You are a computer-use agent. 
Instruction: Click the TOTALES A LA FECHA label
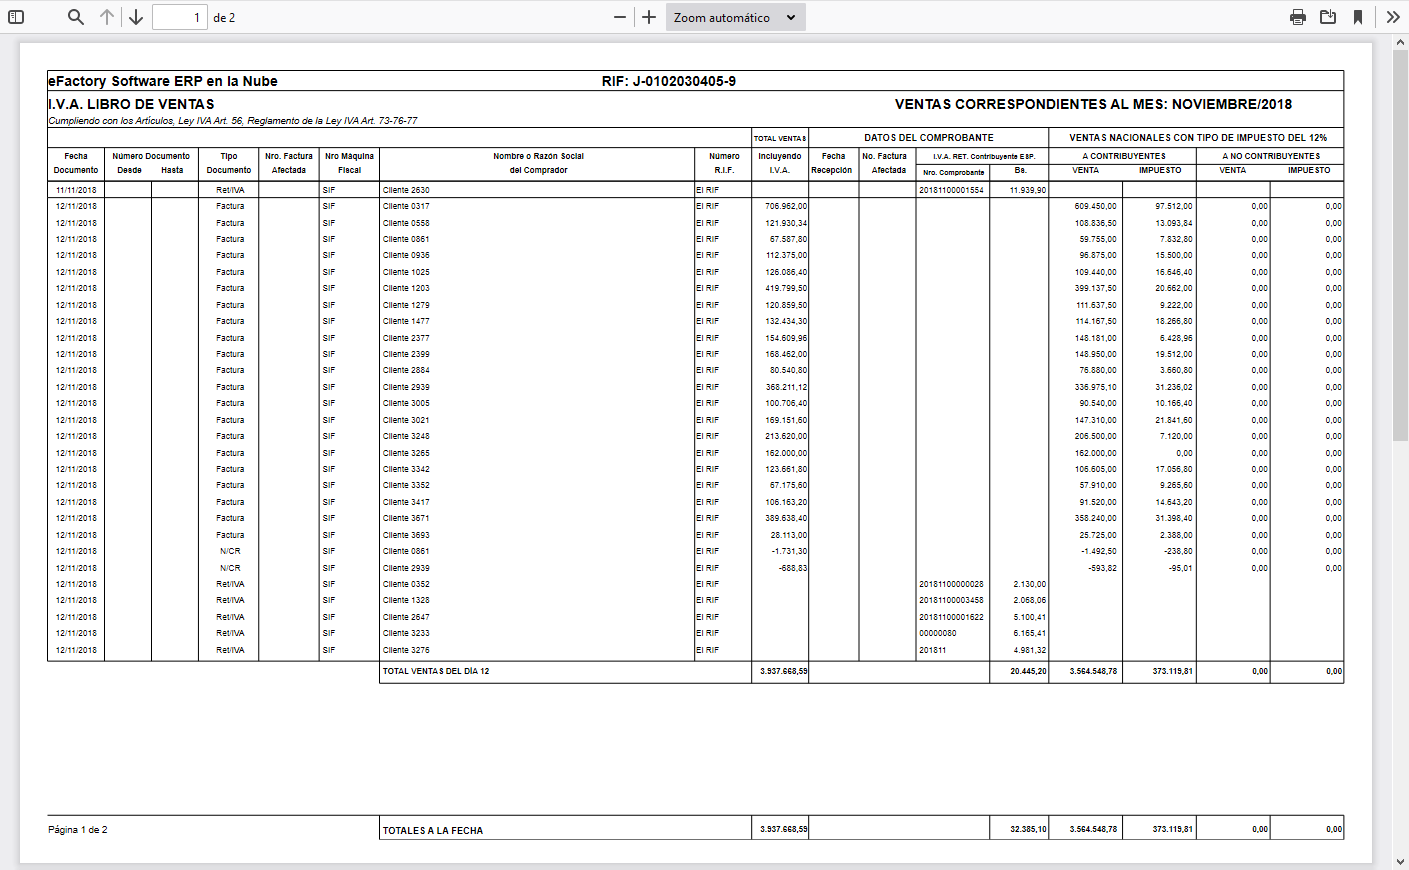pos(433,830)
